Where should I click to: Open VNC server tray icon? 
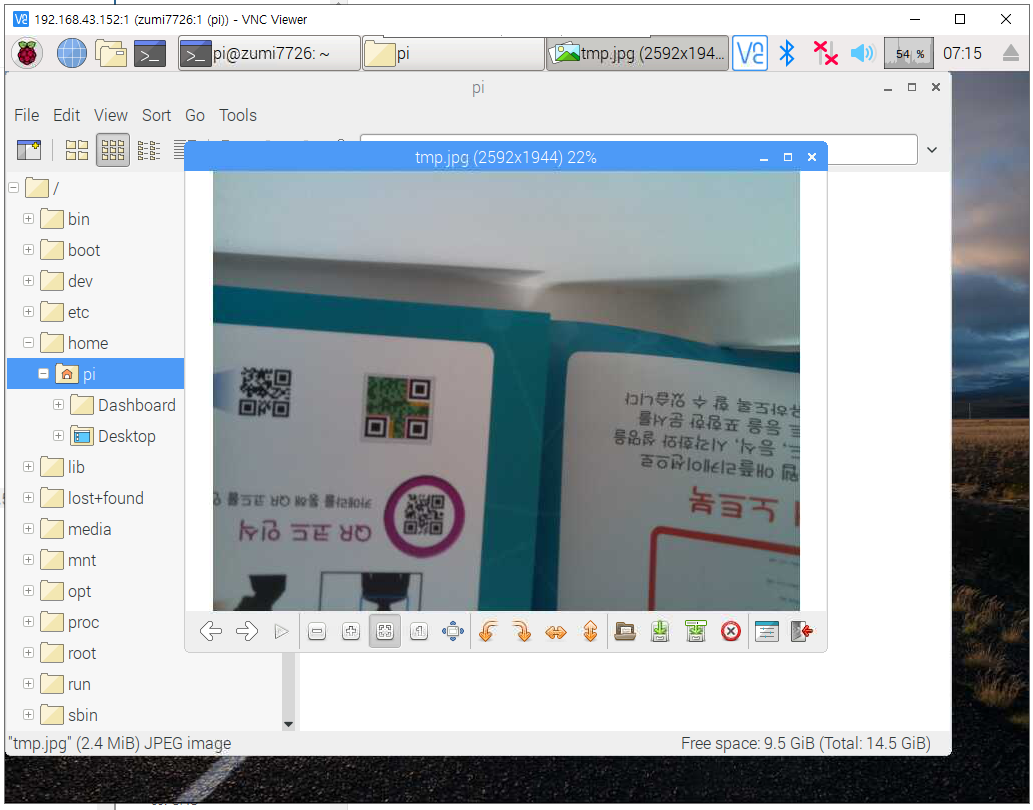[x=750, y=53]
